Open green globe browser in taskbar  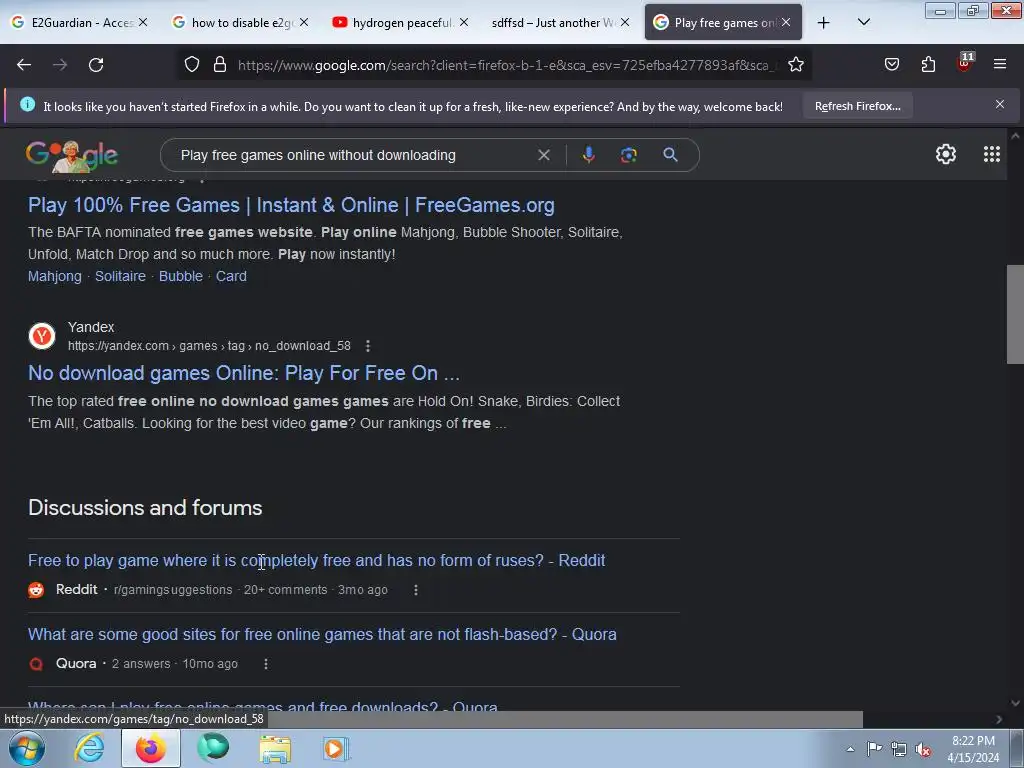[x=214, y=748]
